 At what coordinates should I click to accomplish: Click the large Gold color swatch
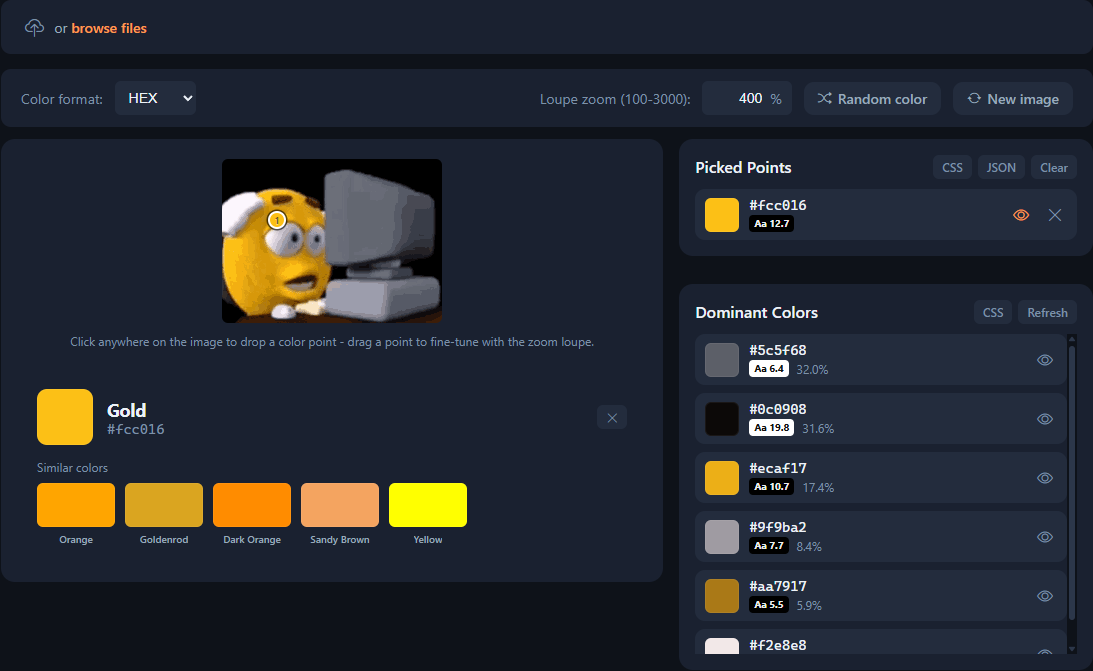coord(65,417)
